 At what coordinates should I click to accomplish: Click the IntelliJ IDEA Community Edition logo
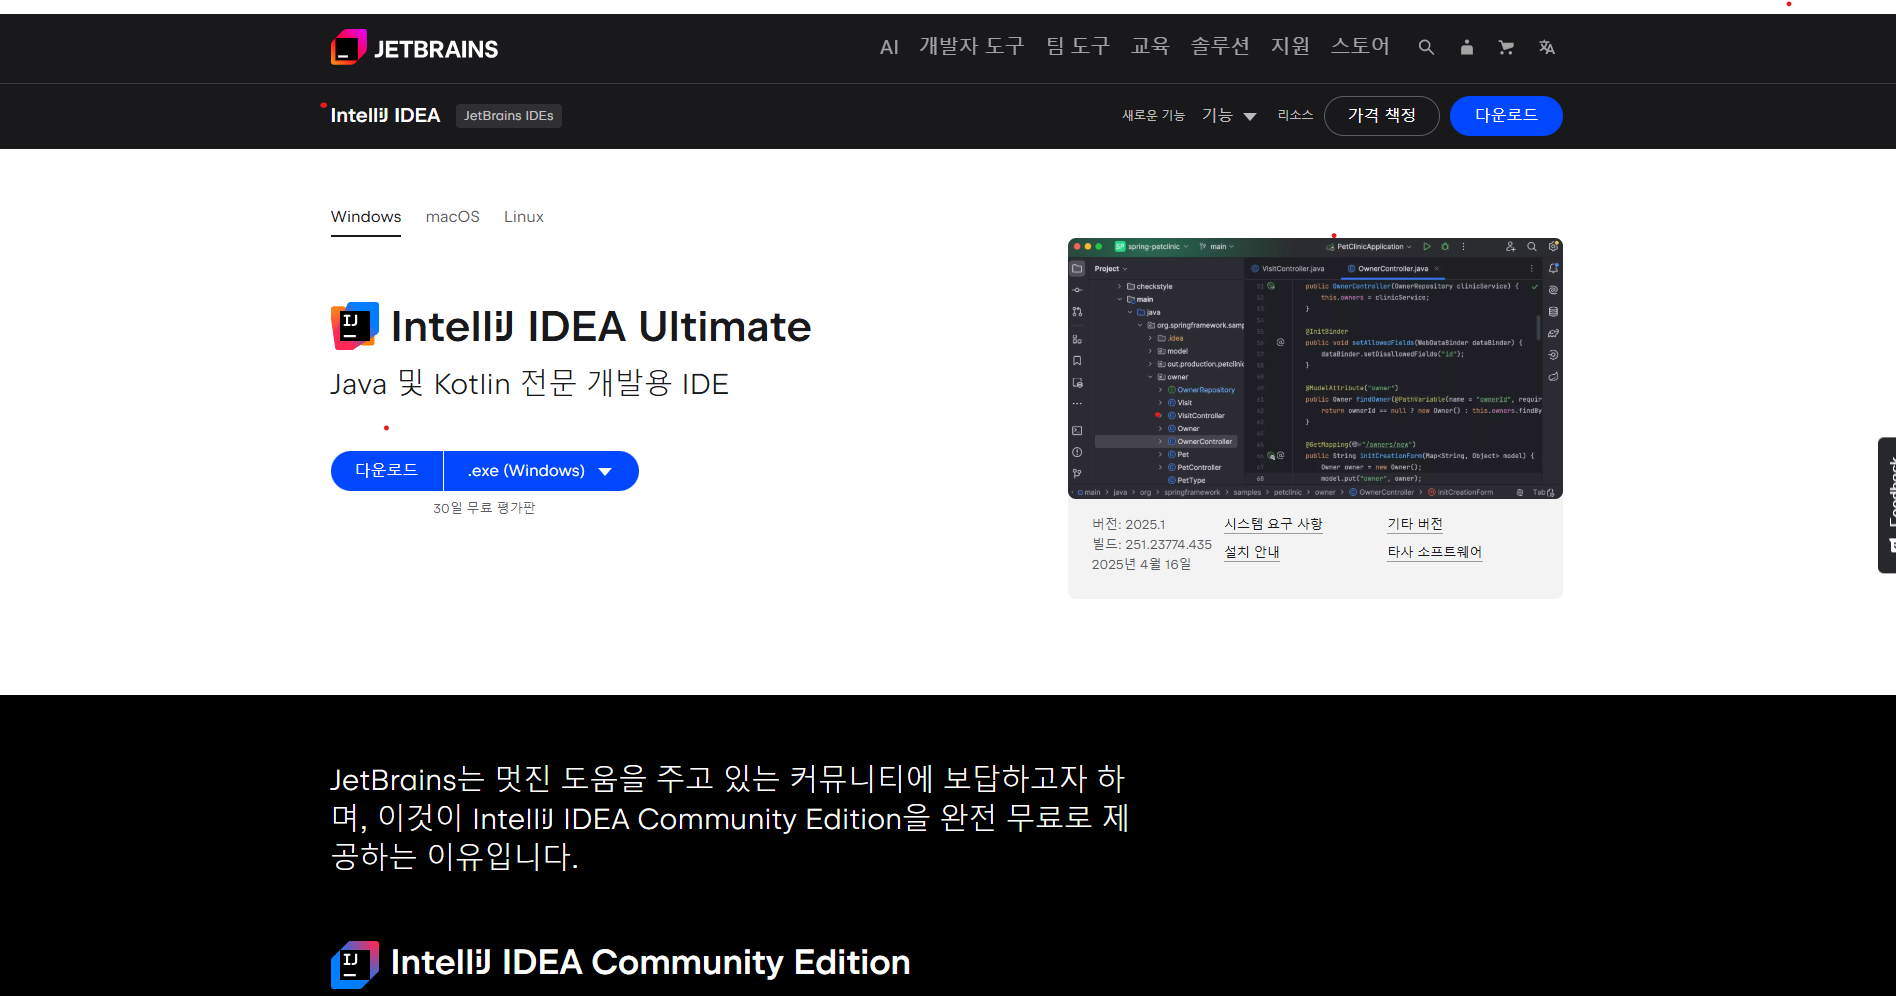pos(355,964)
